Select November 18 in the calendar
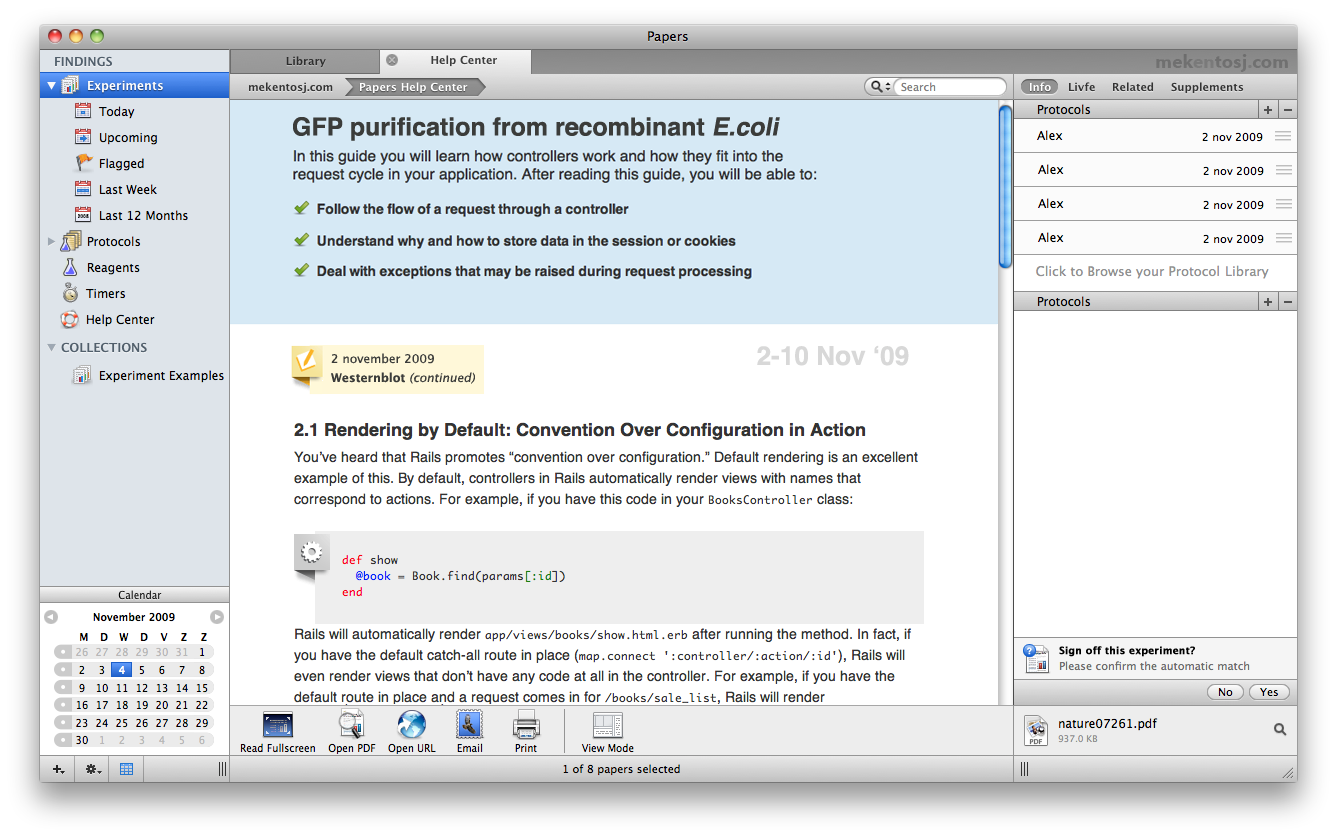Screen dimensions: 1337x837 click(x=121, y=705)
